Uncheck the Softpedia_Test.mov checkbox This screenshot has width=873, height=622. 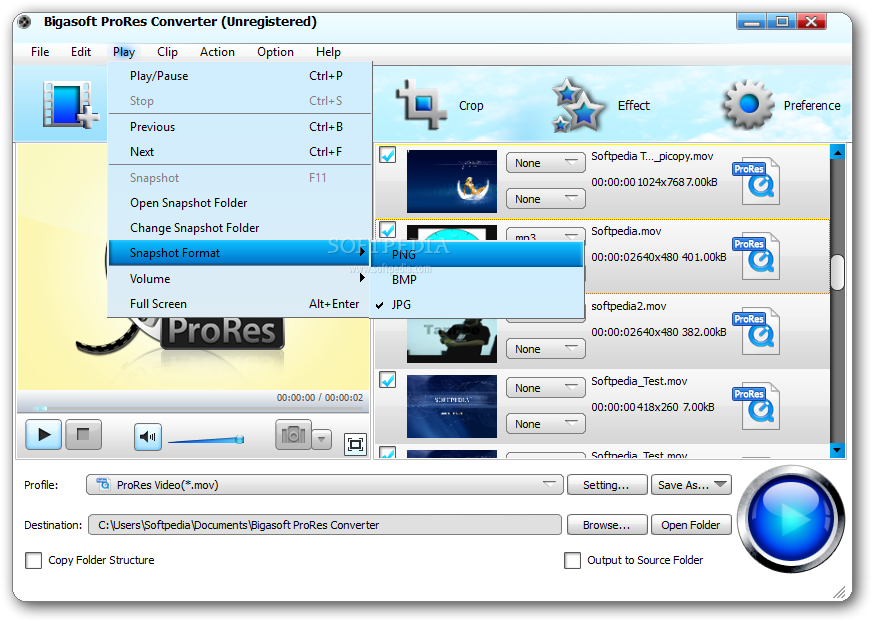(388, 380)
